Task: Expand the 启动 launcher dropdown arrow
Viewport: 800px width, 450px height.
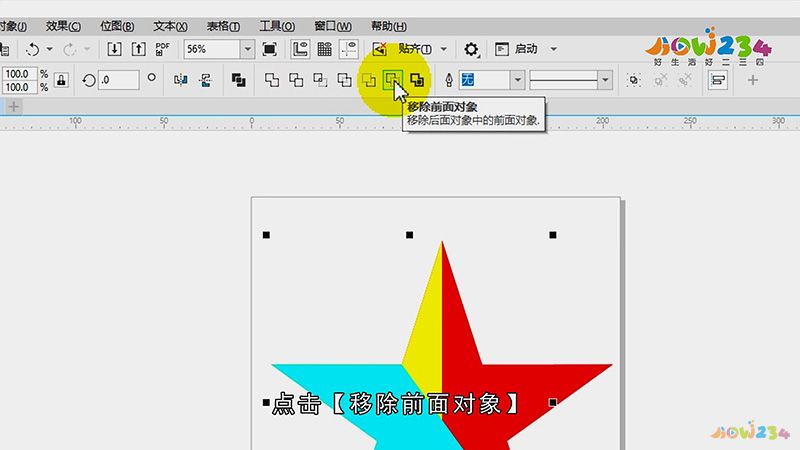Action: click(554, 49)
